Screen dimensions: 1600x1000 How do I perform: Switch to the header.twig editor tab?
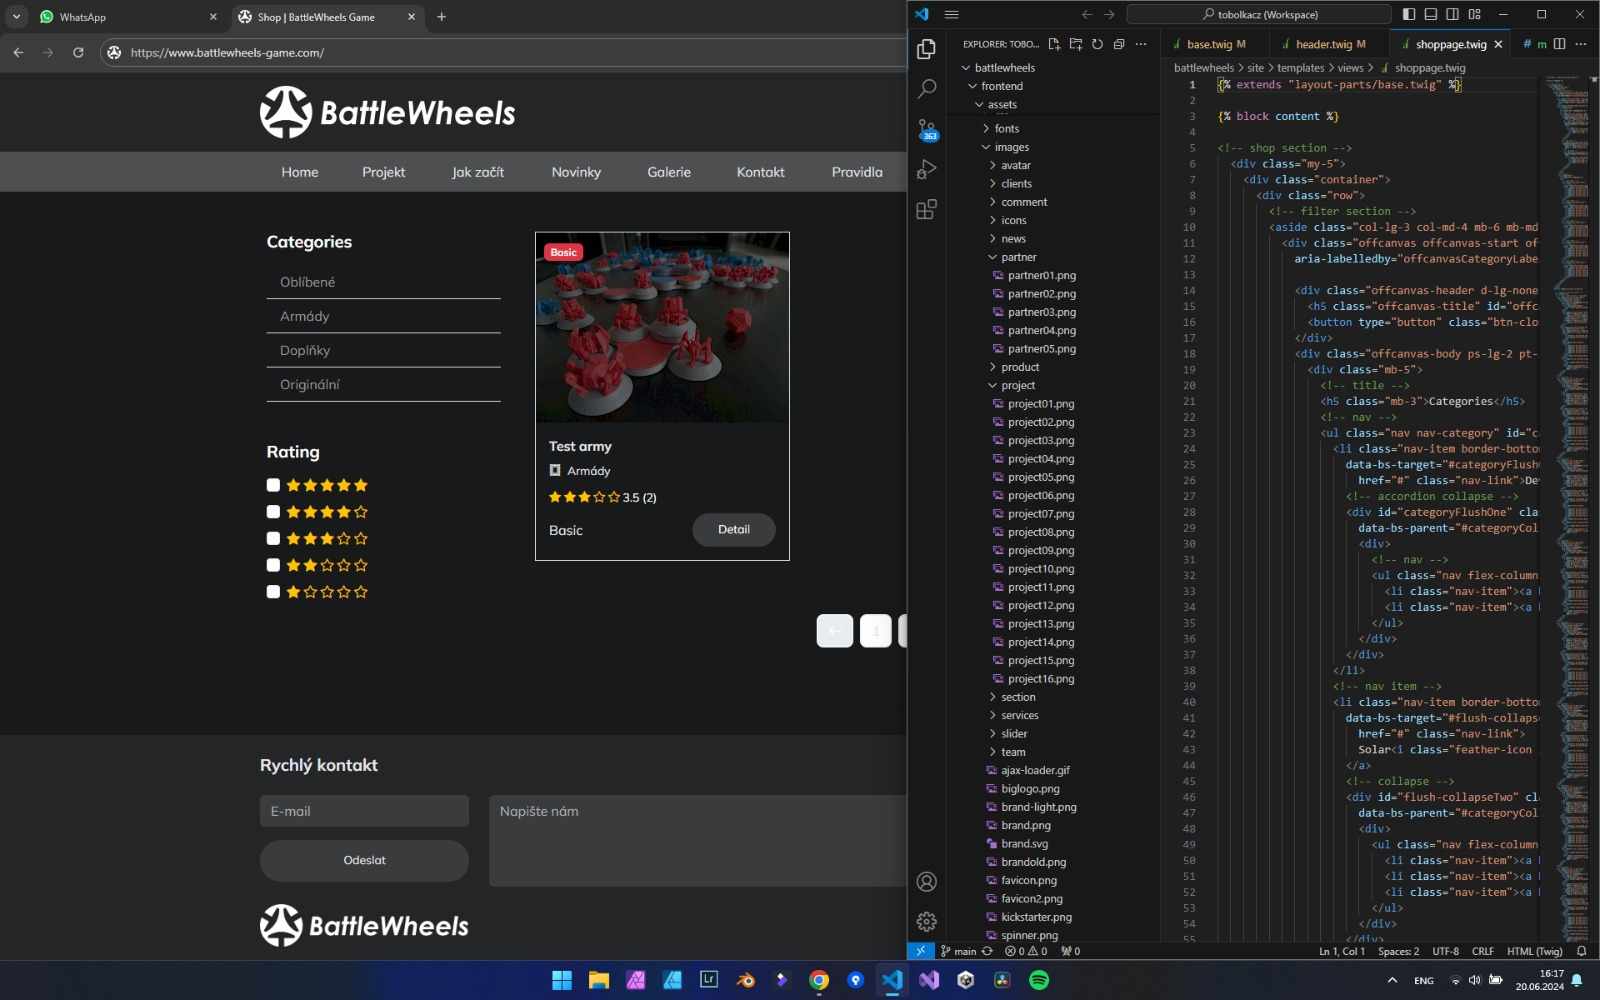(1323, 44)
